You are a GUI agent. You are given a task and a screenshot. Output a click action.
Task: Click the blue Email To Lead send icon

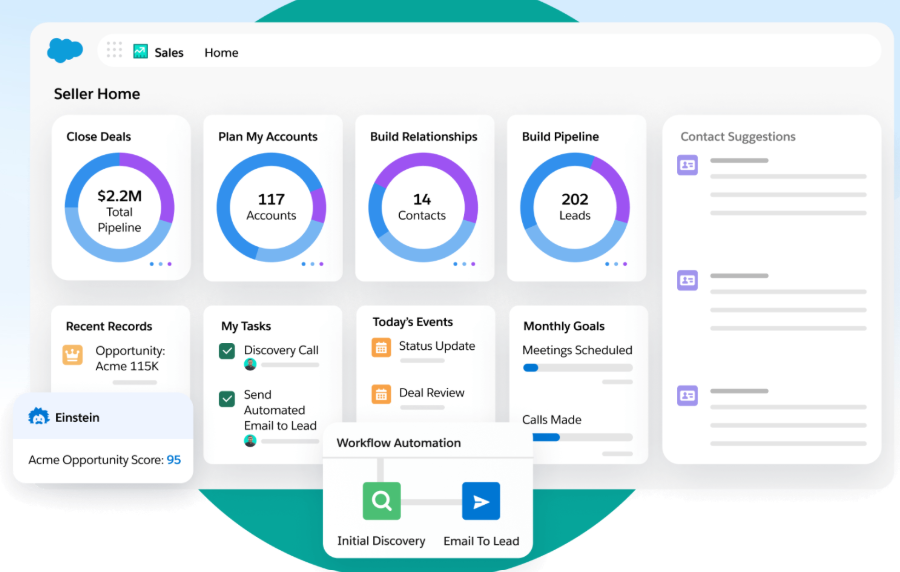click(x=481, y=501)
